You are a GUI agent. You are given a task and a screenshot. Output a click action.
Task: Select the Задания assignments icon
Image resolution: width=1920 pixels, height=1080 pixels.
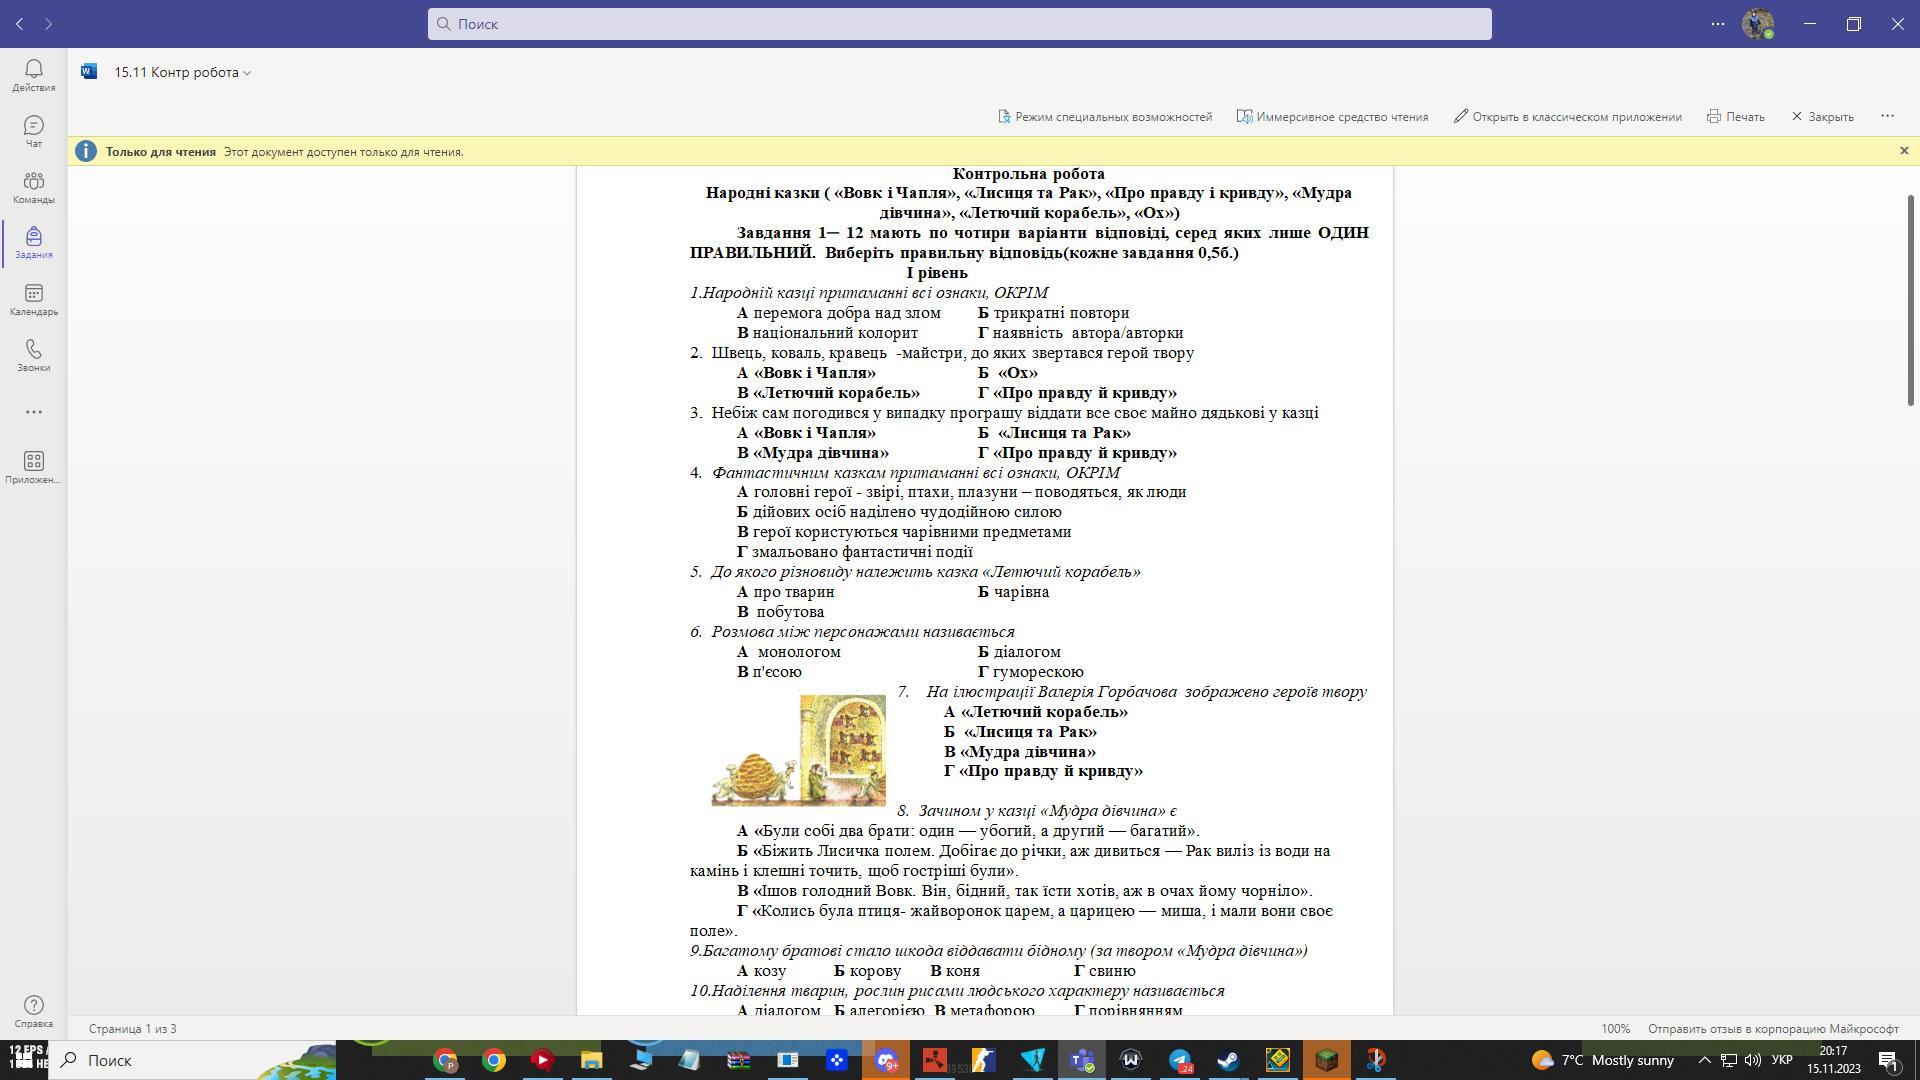(x=33, y=243)
